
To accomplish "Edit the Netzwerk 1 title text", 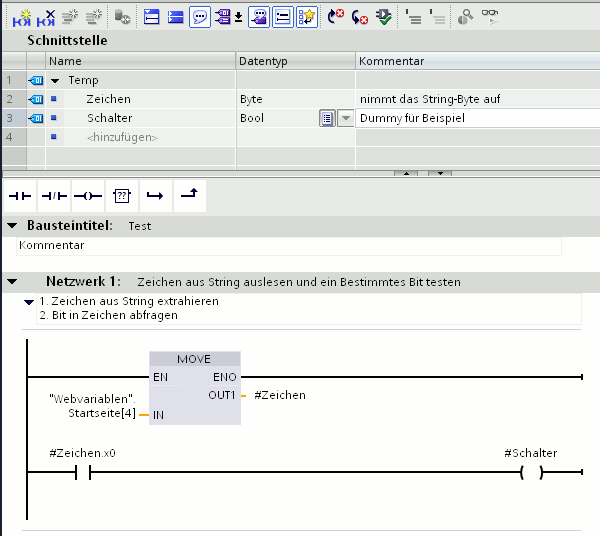I will coord(299,282).
